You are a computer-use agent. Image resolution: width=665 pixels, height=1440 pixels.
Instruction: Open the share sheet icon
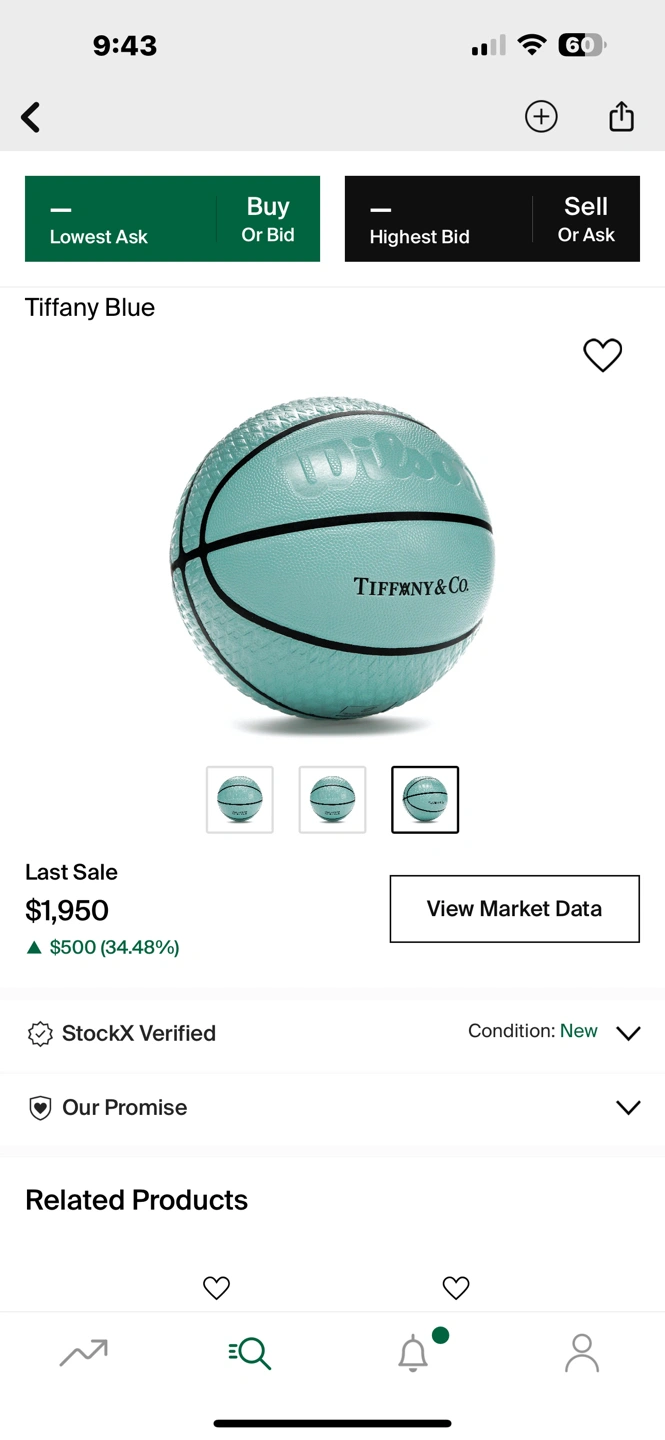click(x=621, y=116)
